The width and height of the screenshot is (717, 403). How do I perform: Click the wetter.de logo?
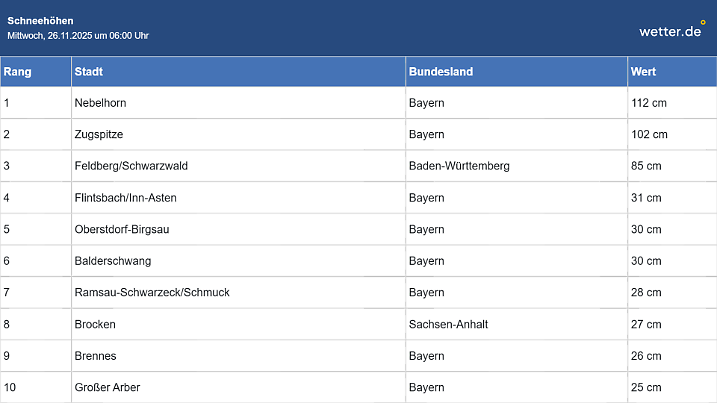coord(672,30)
